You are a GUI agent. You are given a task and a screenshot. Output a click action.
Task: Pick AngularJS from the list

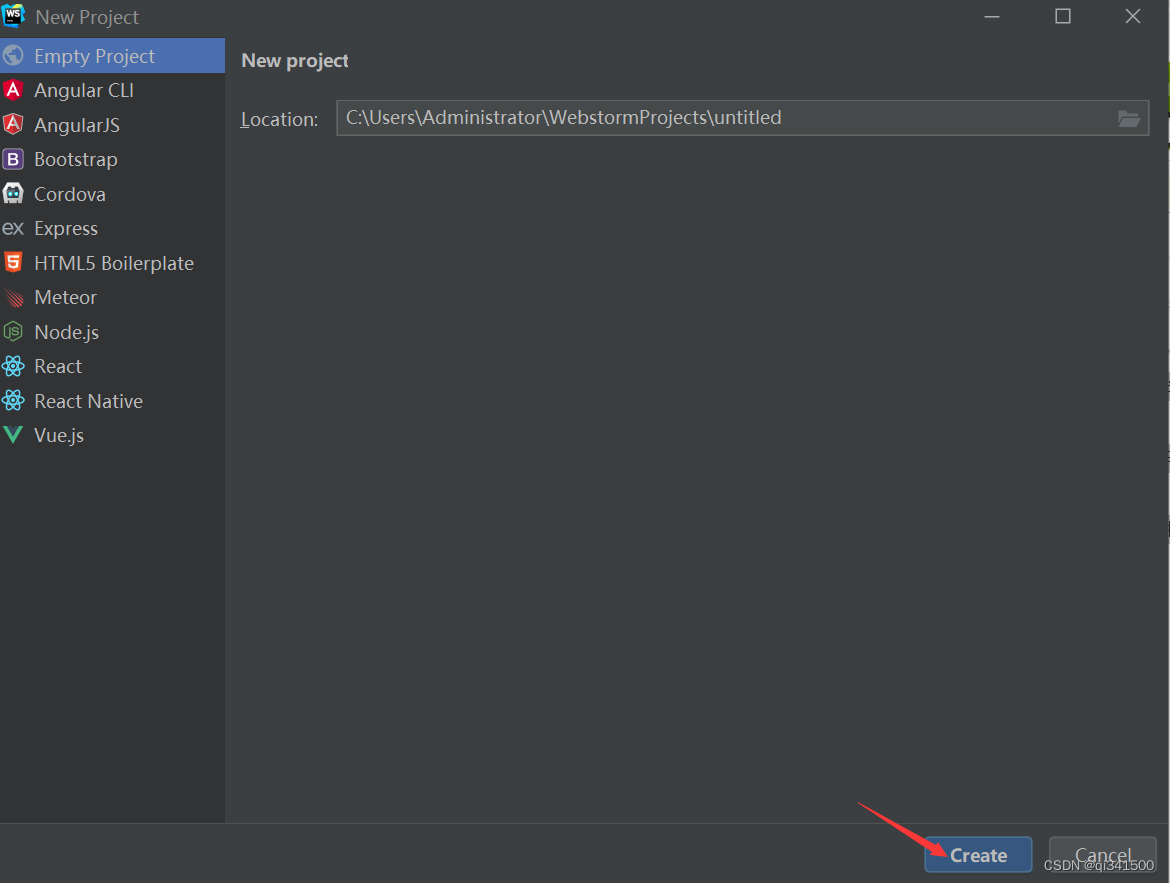pos(112,124)
